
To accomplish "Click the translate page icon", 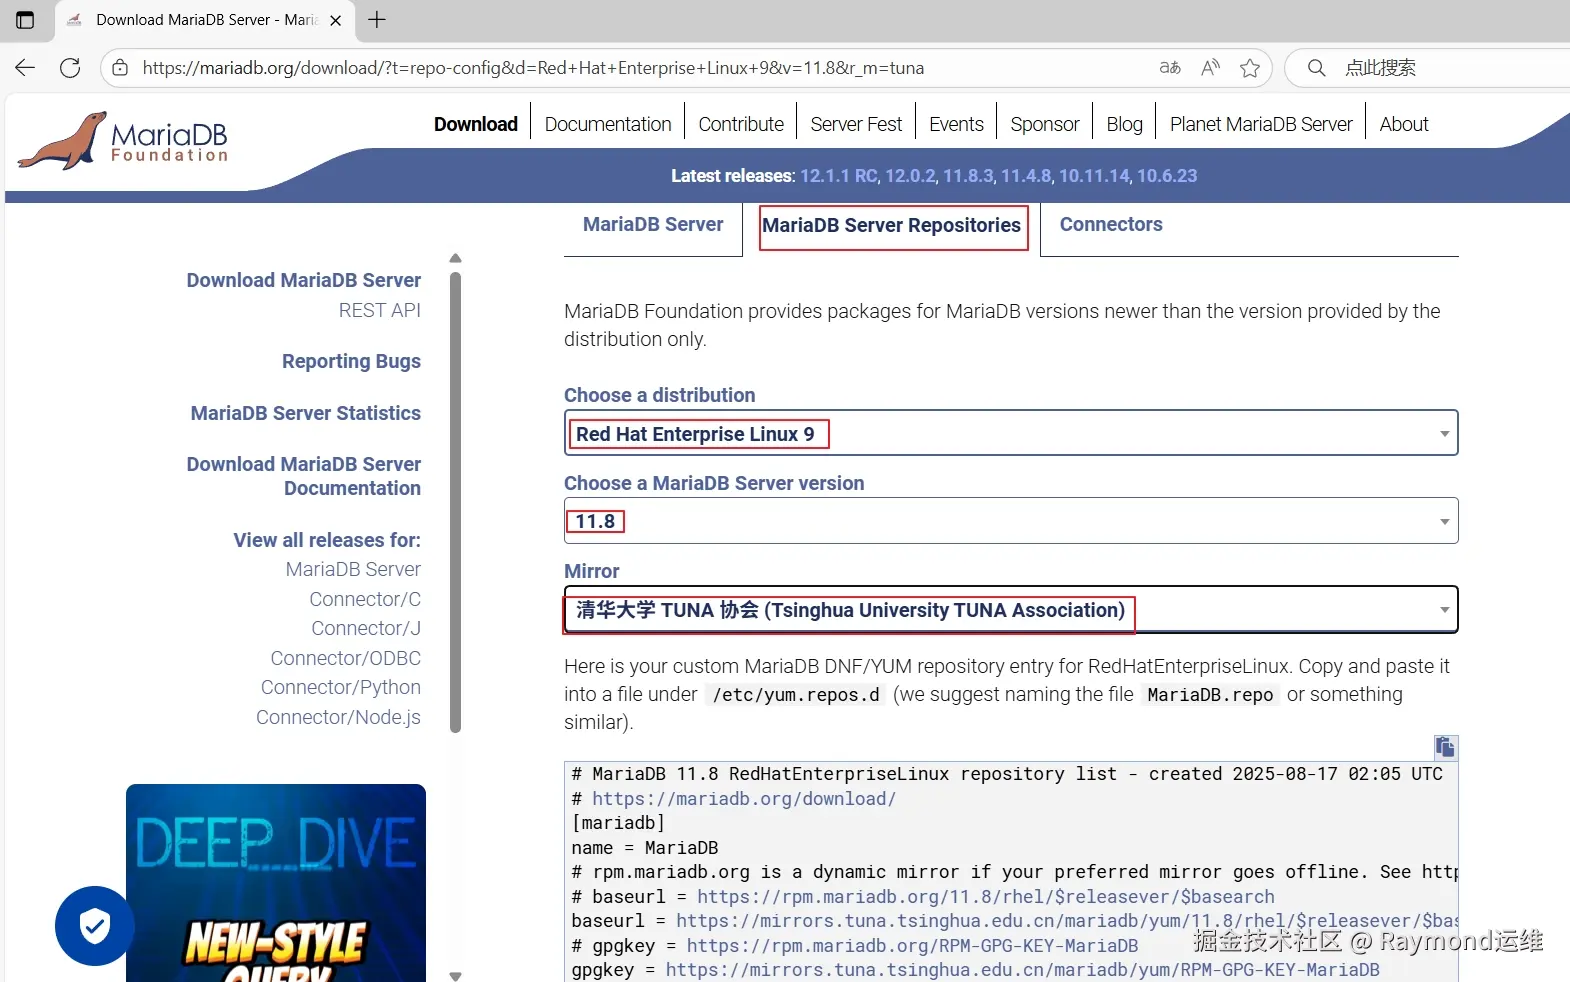I will (1170, 68).
